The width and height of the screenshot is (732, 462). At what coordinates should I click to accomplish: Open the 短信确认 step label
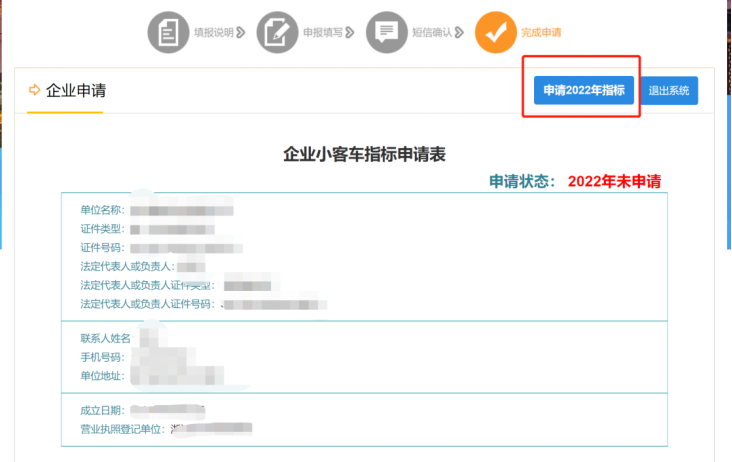431,32
